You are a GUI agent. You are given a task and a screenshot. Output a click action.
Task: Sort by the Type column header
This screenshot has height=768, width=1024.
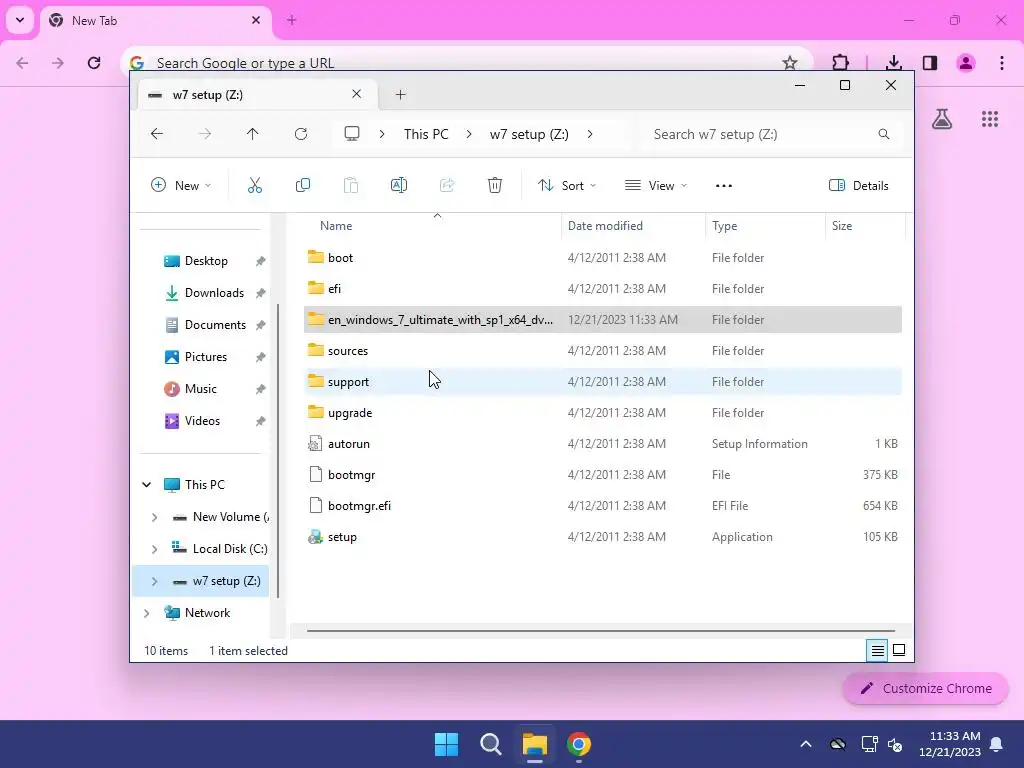coord(724,226)
